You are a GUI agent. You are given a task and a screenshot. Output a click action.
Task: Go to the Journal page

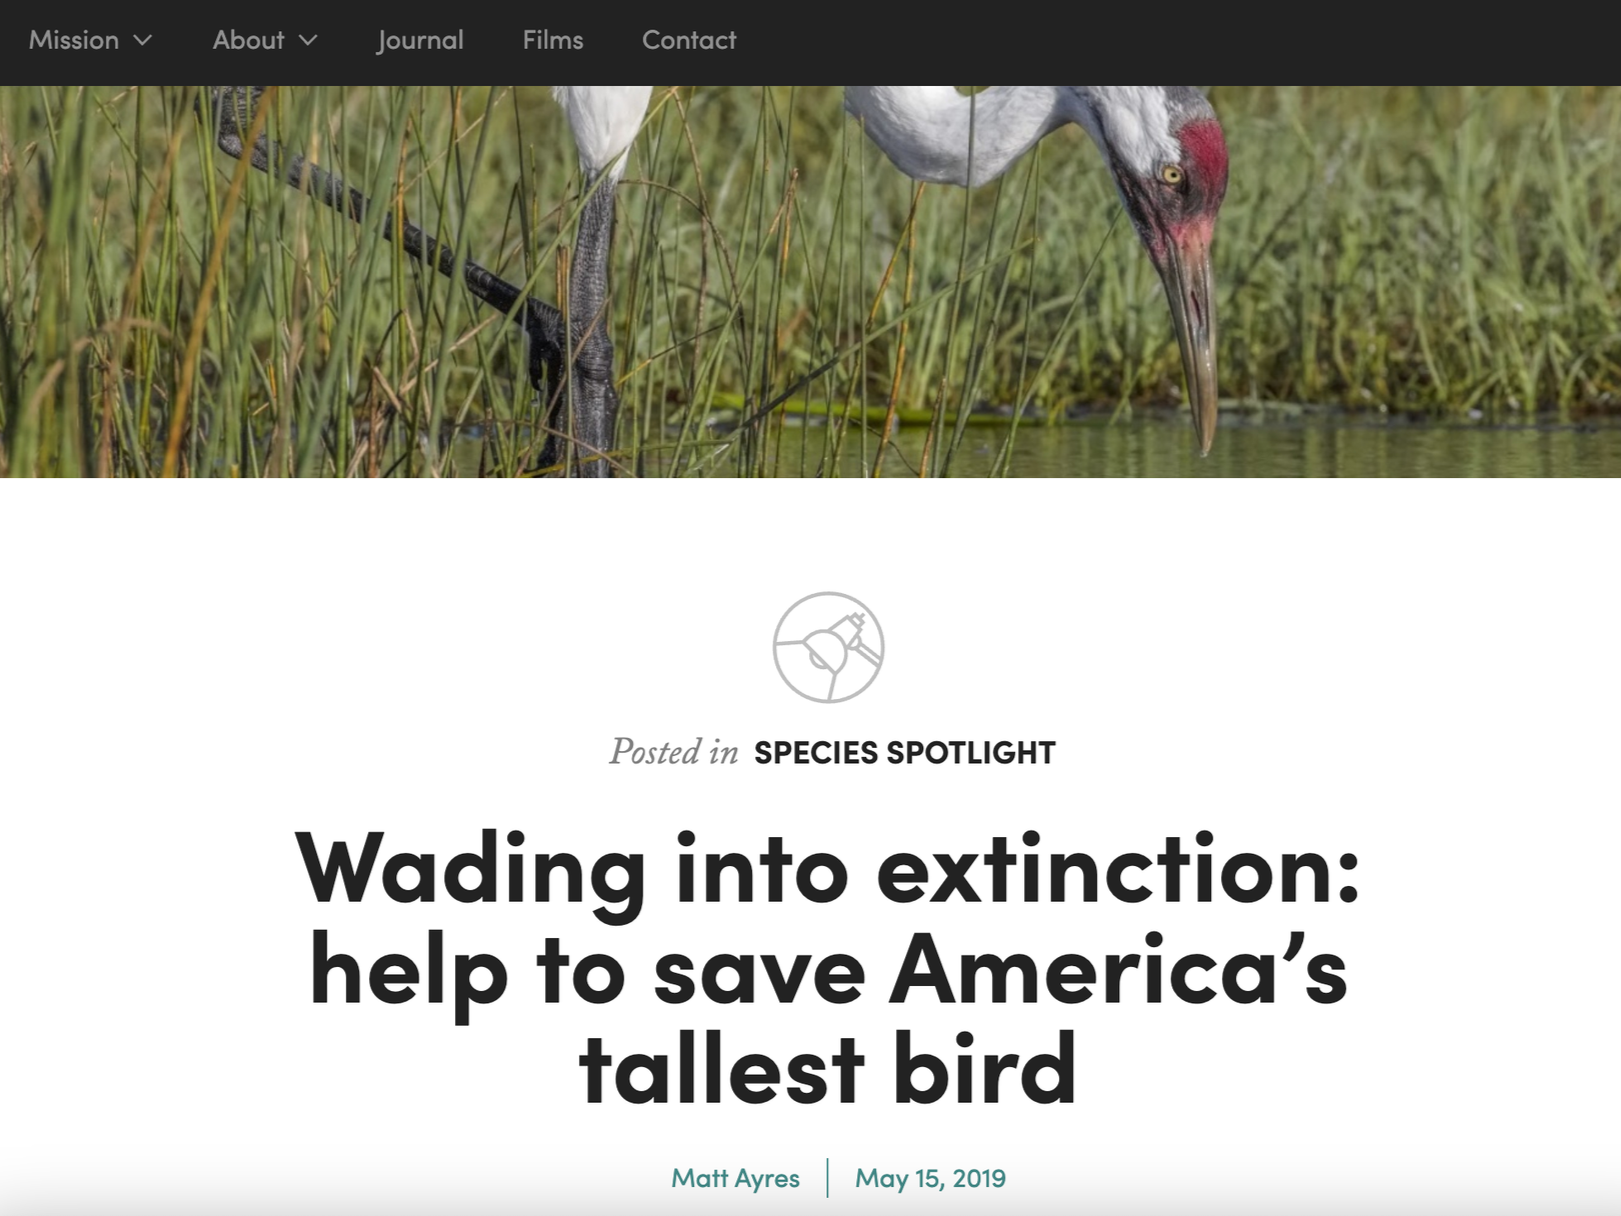coord(420,40)
